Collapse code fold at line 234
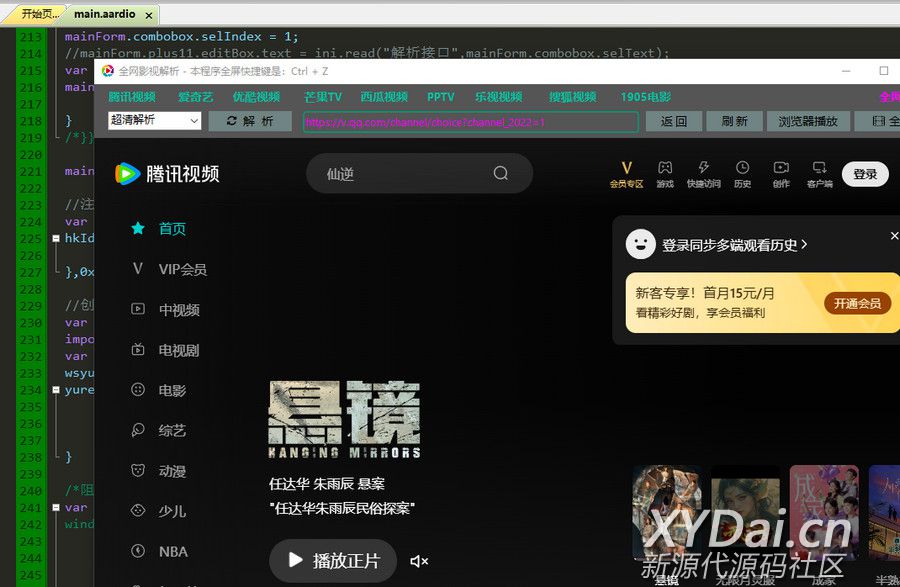 [56, 390]
